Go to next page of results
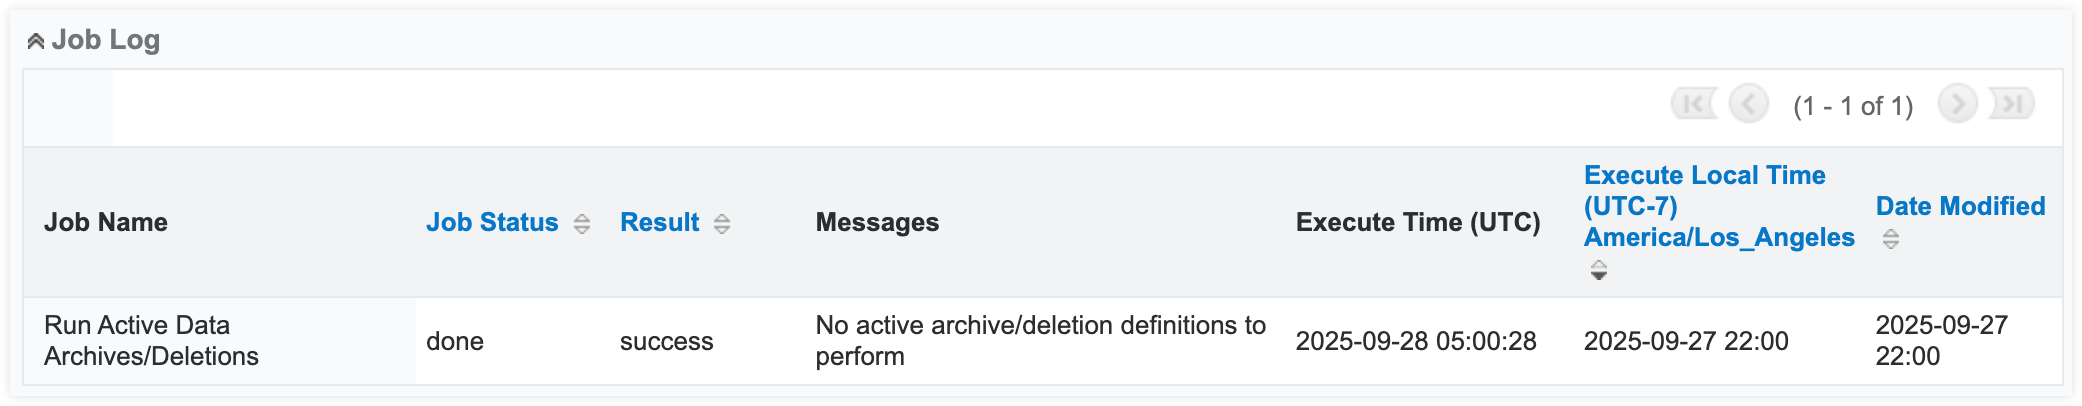2082x406 pixels. click(1957, 104)
